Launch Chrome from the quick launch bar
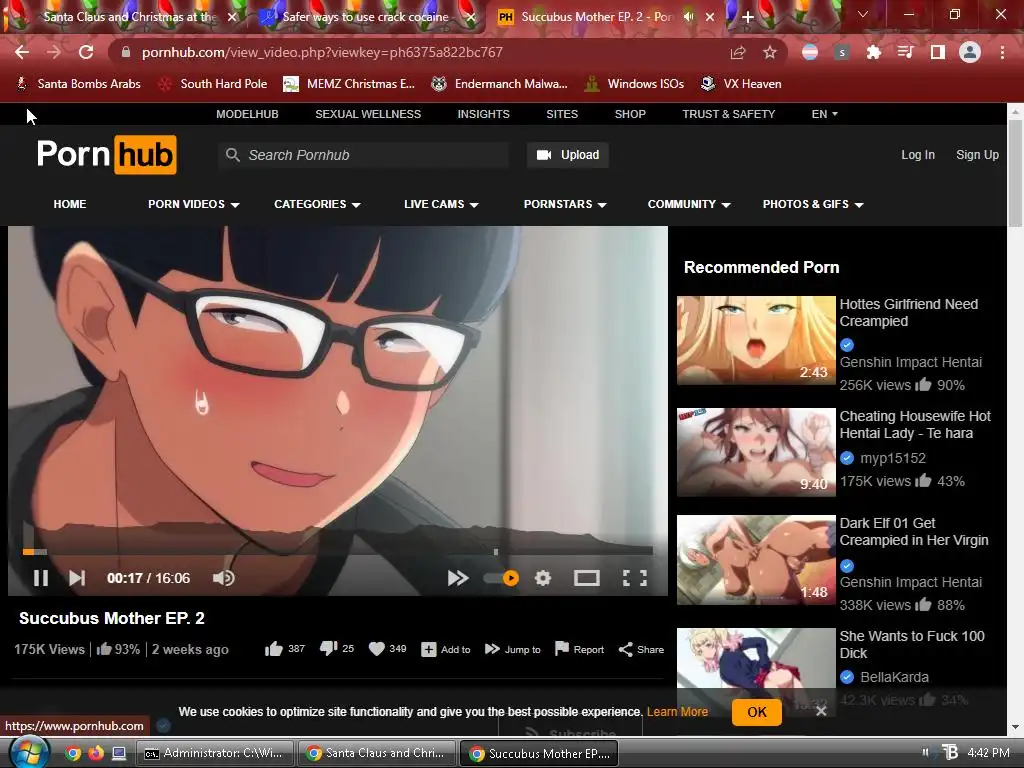The width and height of the screenshot is (1024, 768). 73,753
